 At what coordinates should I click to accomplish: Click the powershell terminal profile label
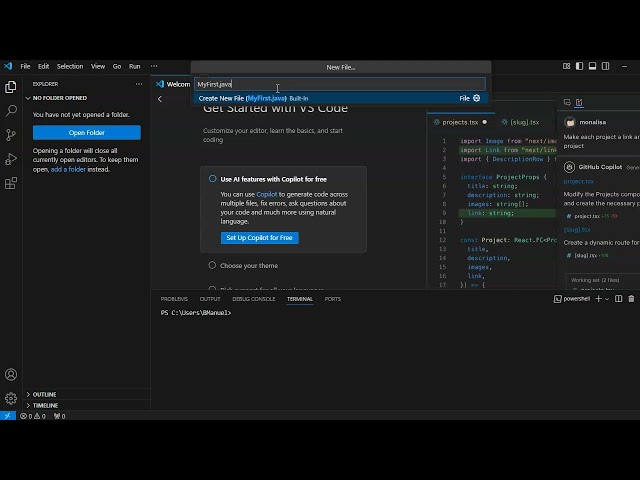coord(572,299)
